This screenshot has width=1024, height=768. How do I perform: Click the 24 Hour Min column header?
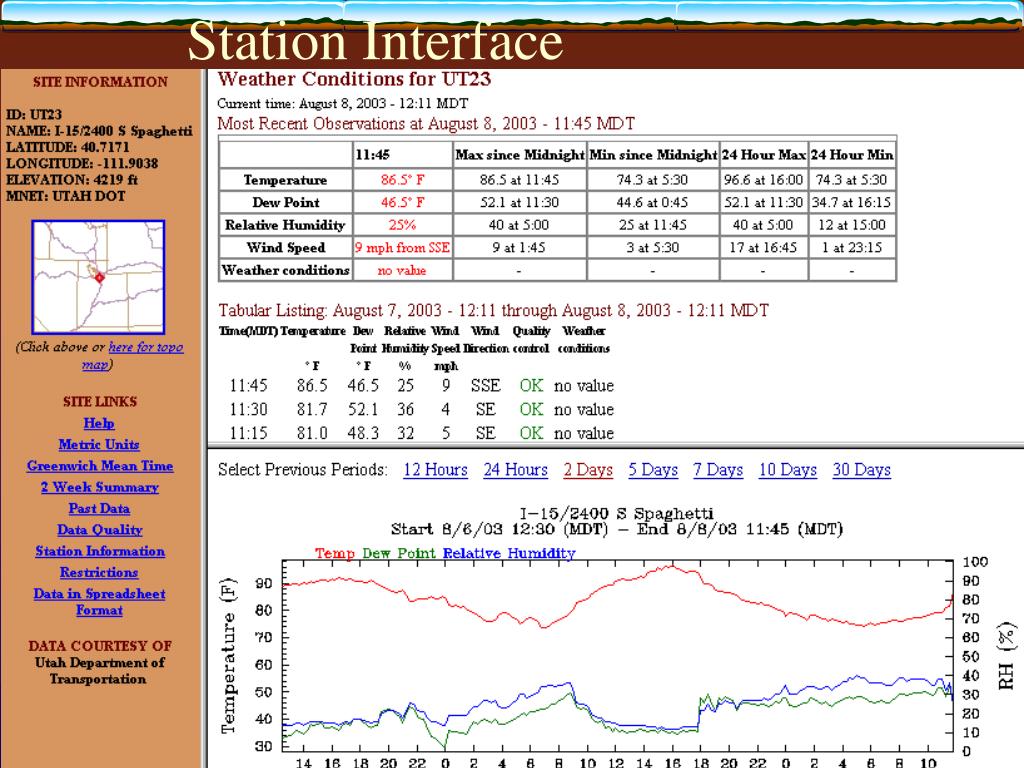(852, 155)
